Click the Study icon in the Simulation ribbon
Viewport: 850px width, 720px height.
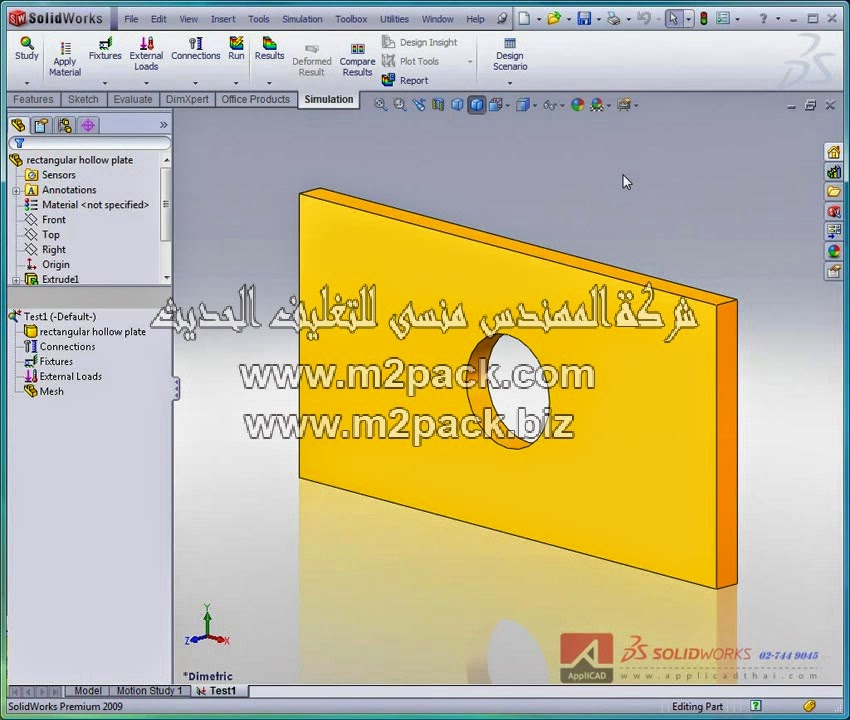pyautogui.click(x=27, y=48)
